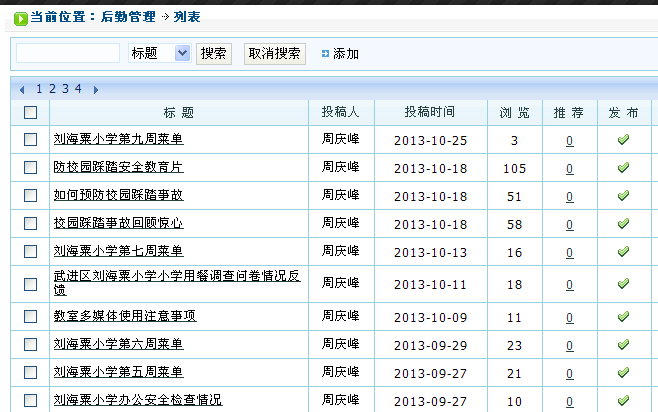Open article 教室多媒体使用注意事项

tap(125, 316)
